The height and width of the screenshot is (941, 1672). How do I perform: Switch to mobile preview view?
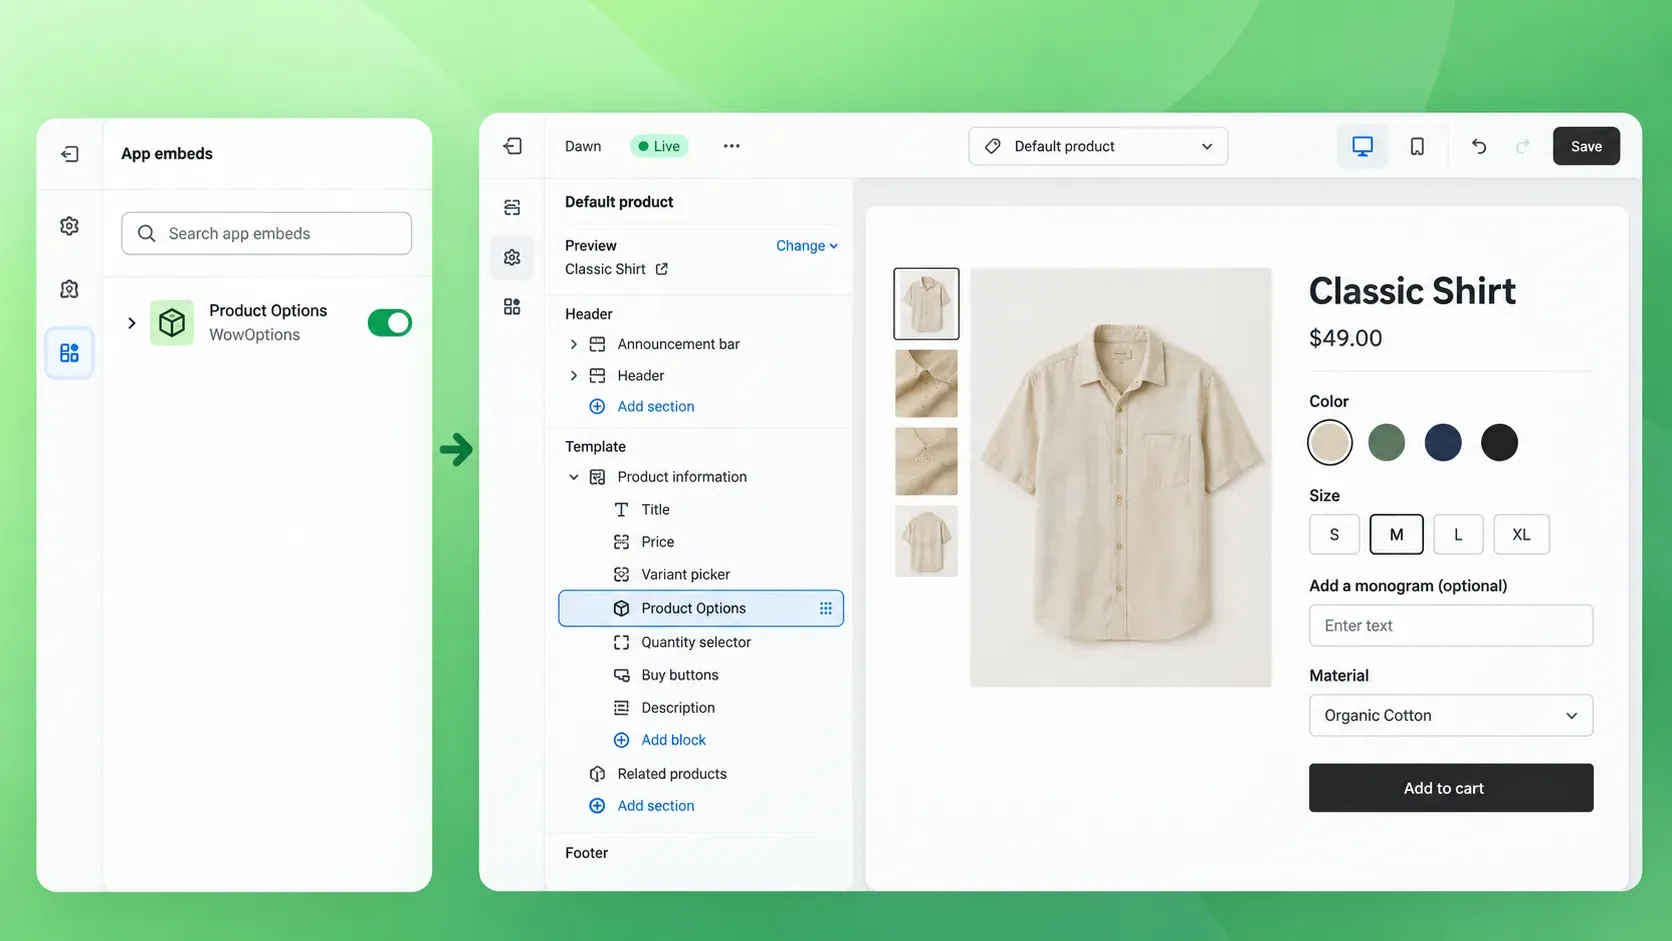click(x=1417, y=146)
